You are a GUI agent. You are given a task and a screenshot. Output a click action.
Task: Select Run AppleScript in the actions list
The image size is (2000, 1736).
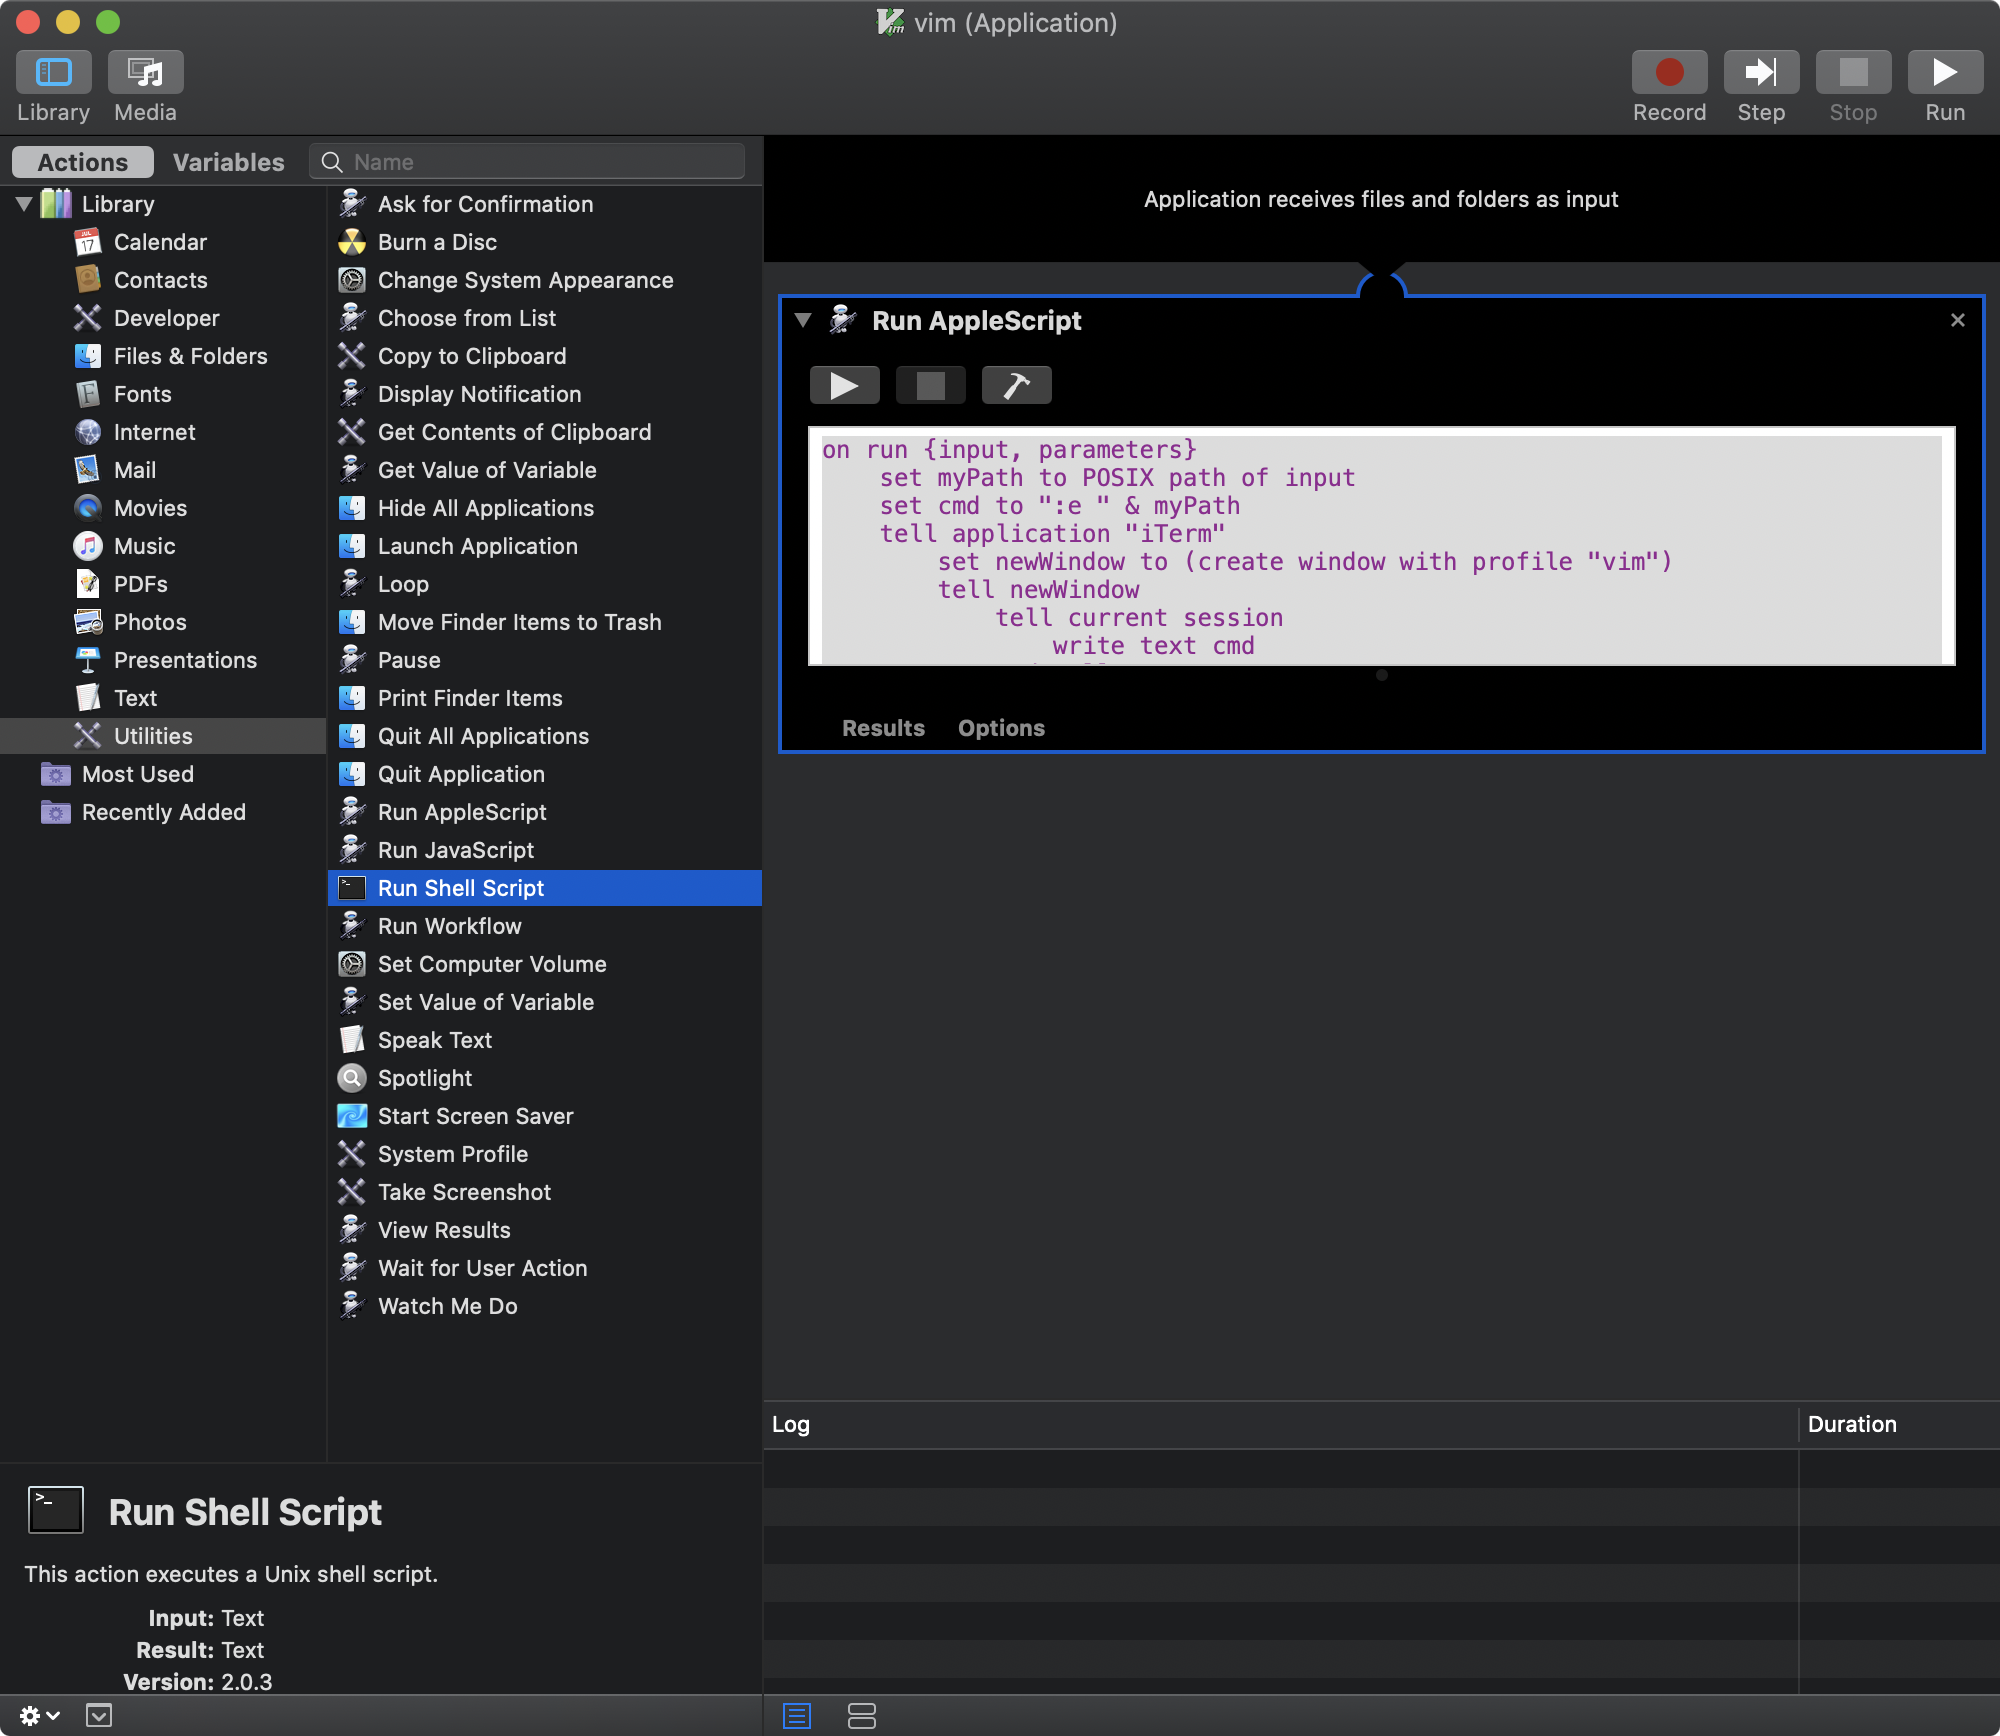(545, 812)
